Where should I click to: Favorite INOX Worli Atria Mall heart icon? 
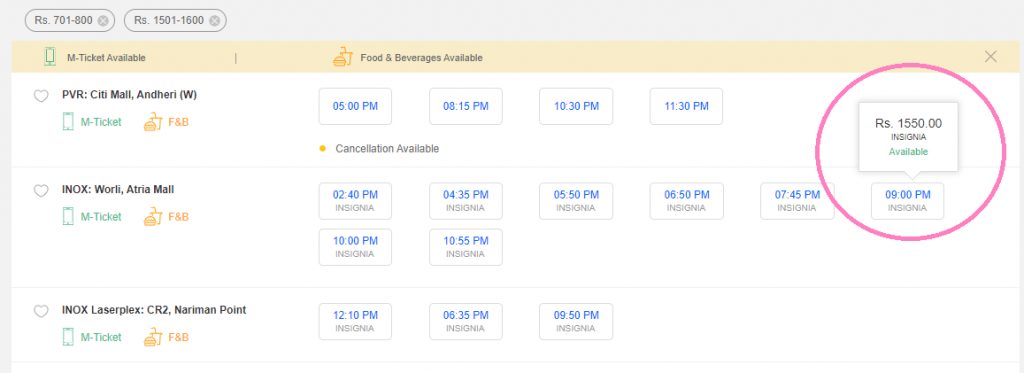[41, 191]
